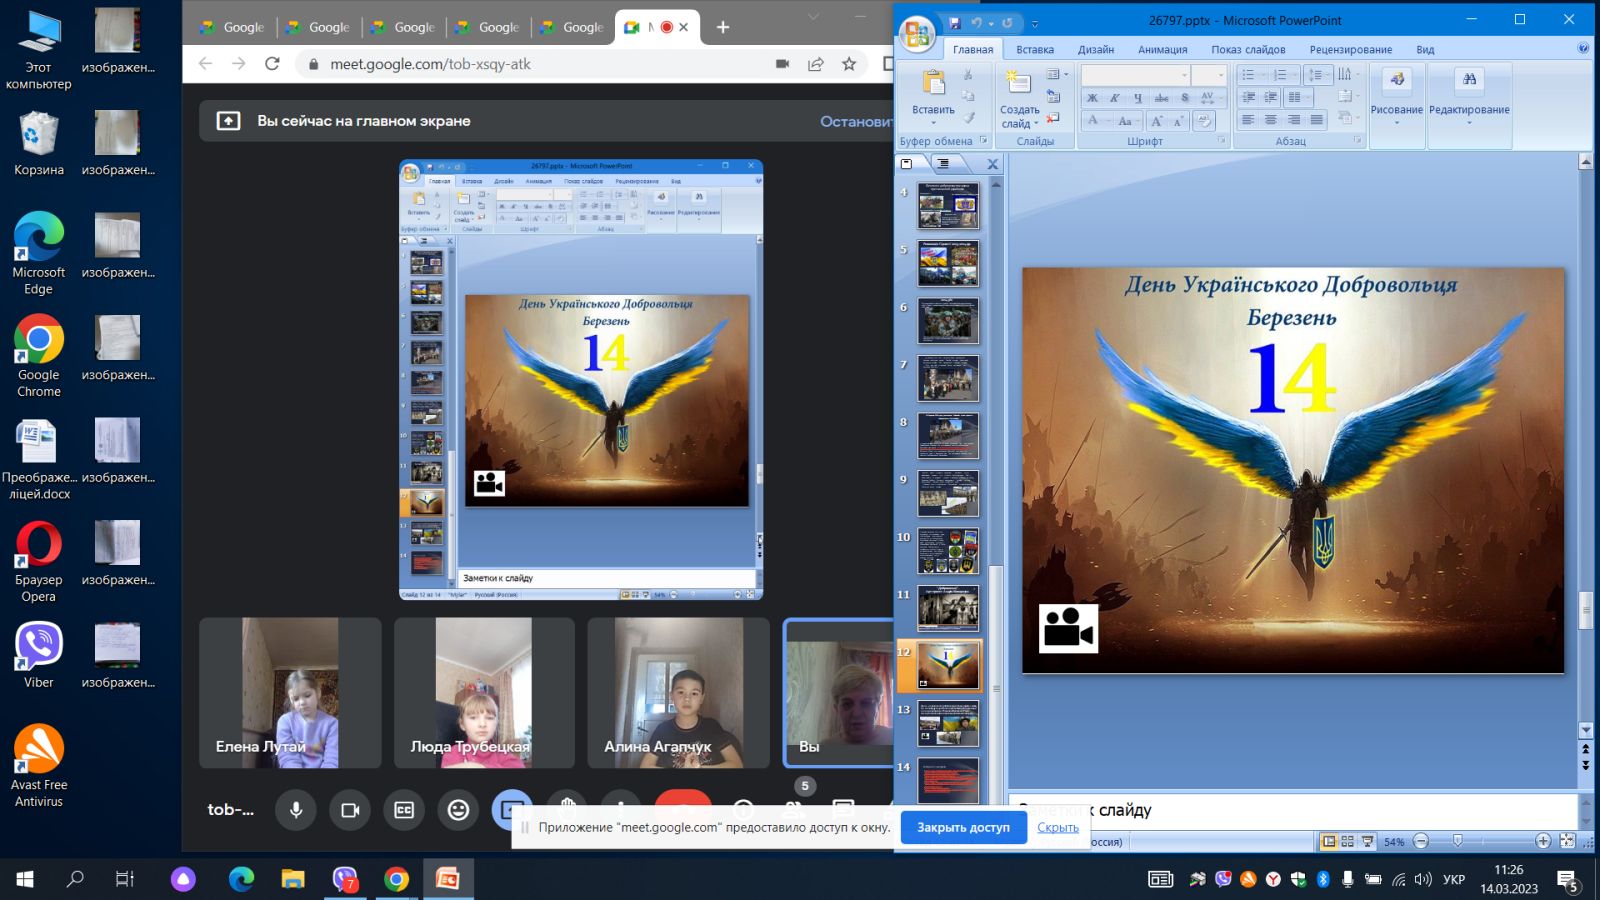Toggle text shadow S formatting
The image size is (1600, 900).
tap(1185, 98)
